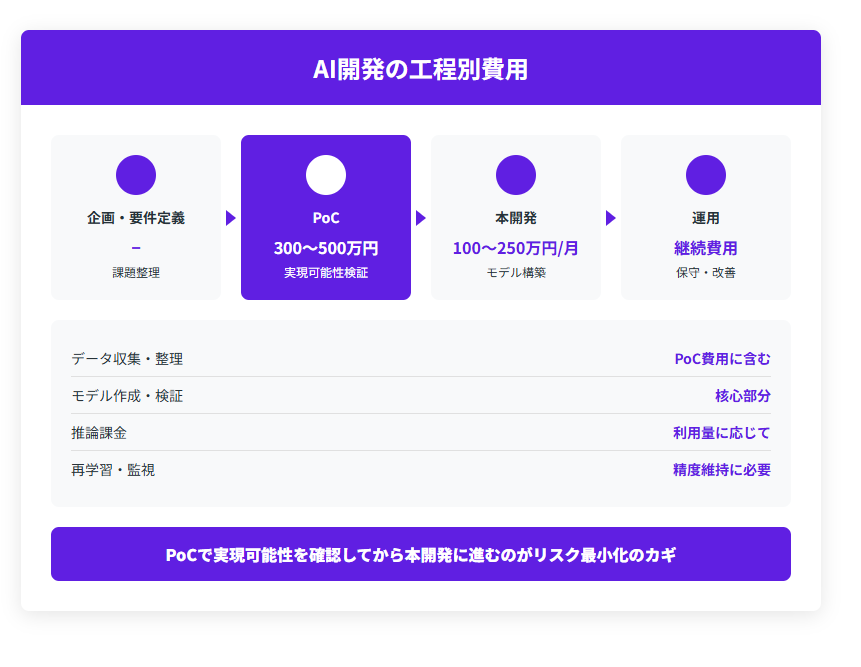
Task: Click the circle icon above 企画・要件定義
Action: (x=136, y=175)
